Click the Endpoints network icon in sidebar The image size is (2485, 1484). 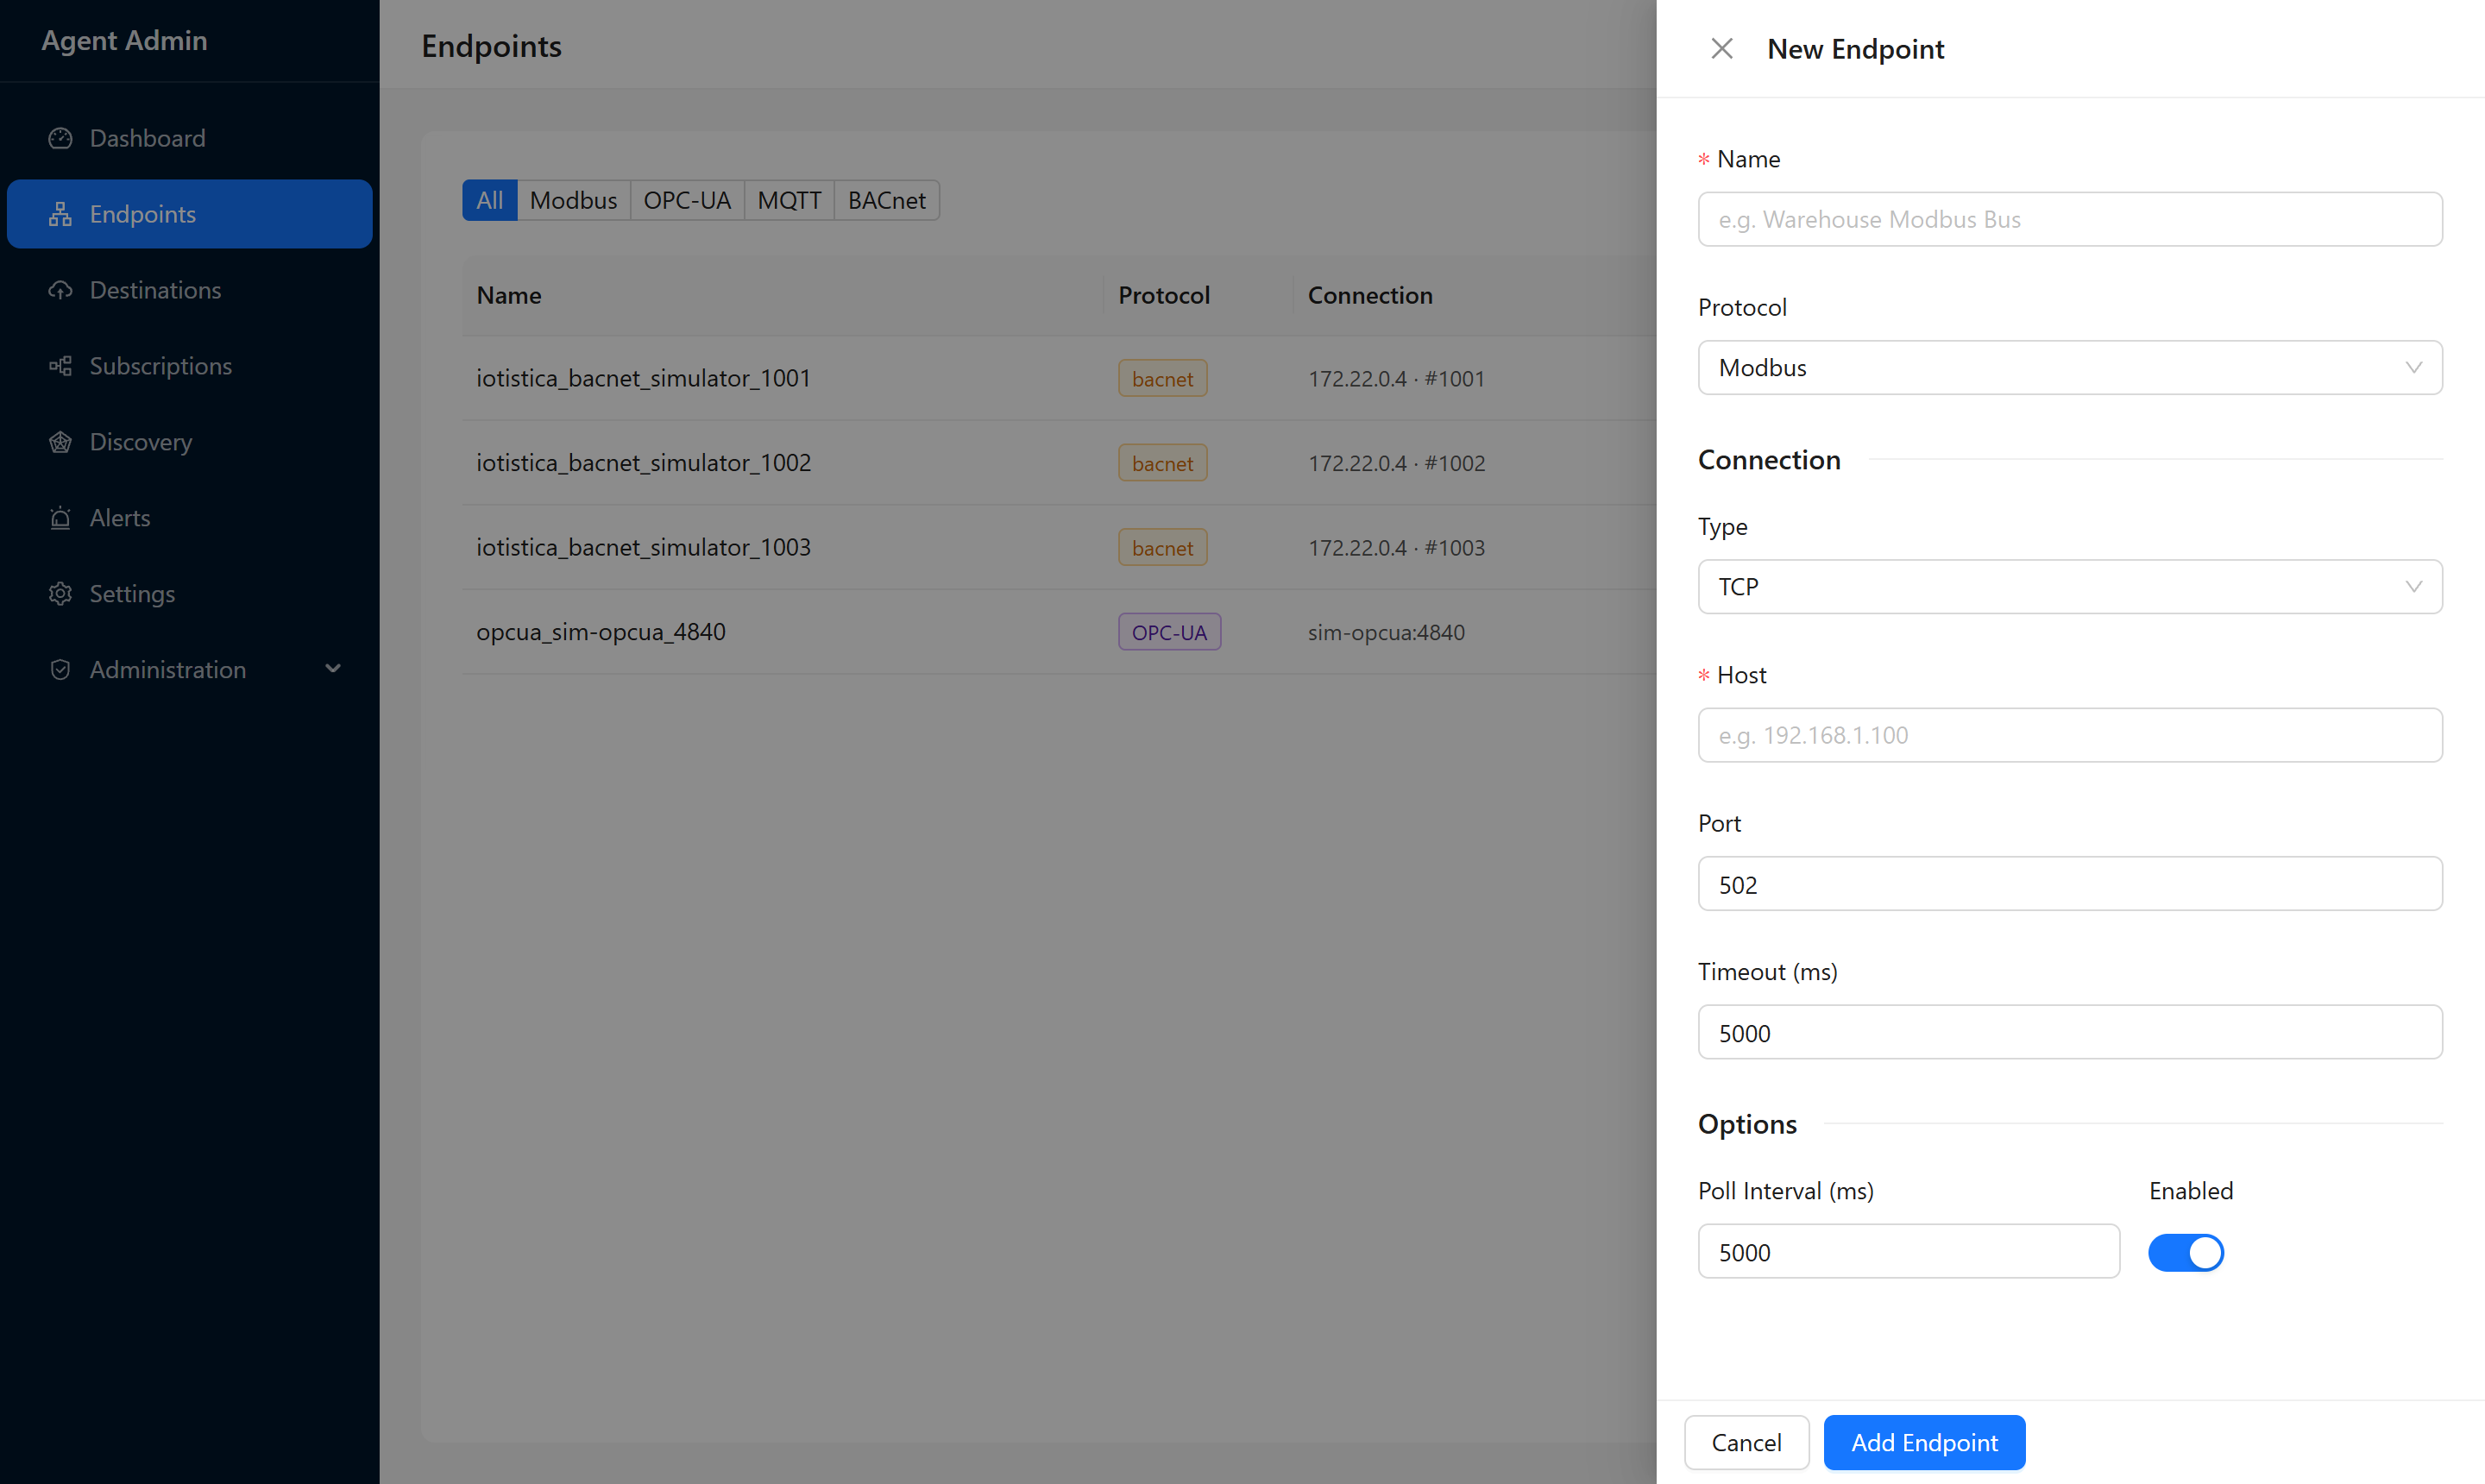60,214
